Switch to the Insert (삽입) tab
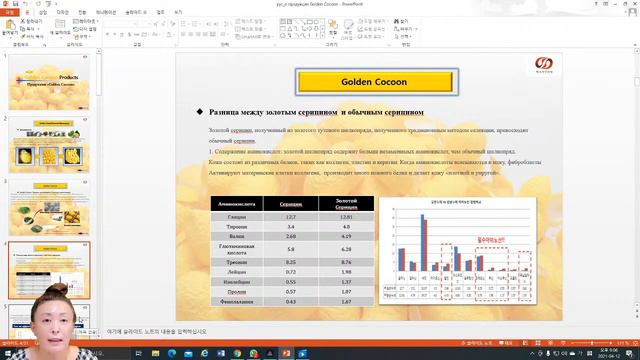The height and width of the screenshot is (360, 640). tap(43, 12)
